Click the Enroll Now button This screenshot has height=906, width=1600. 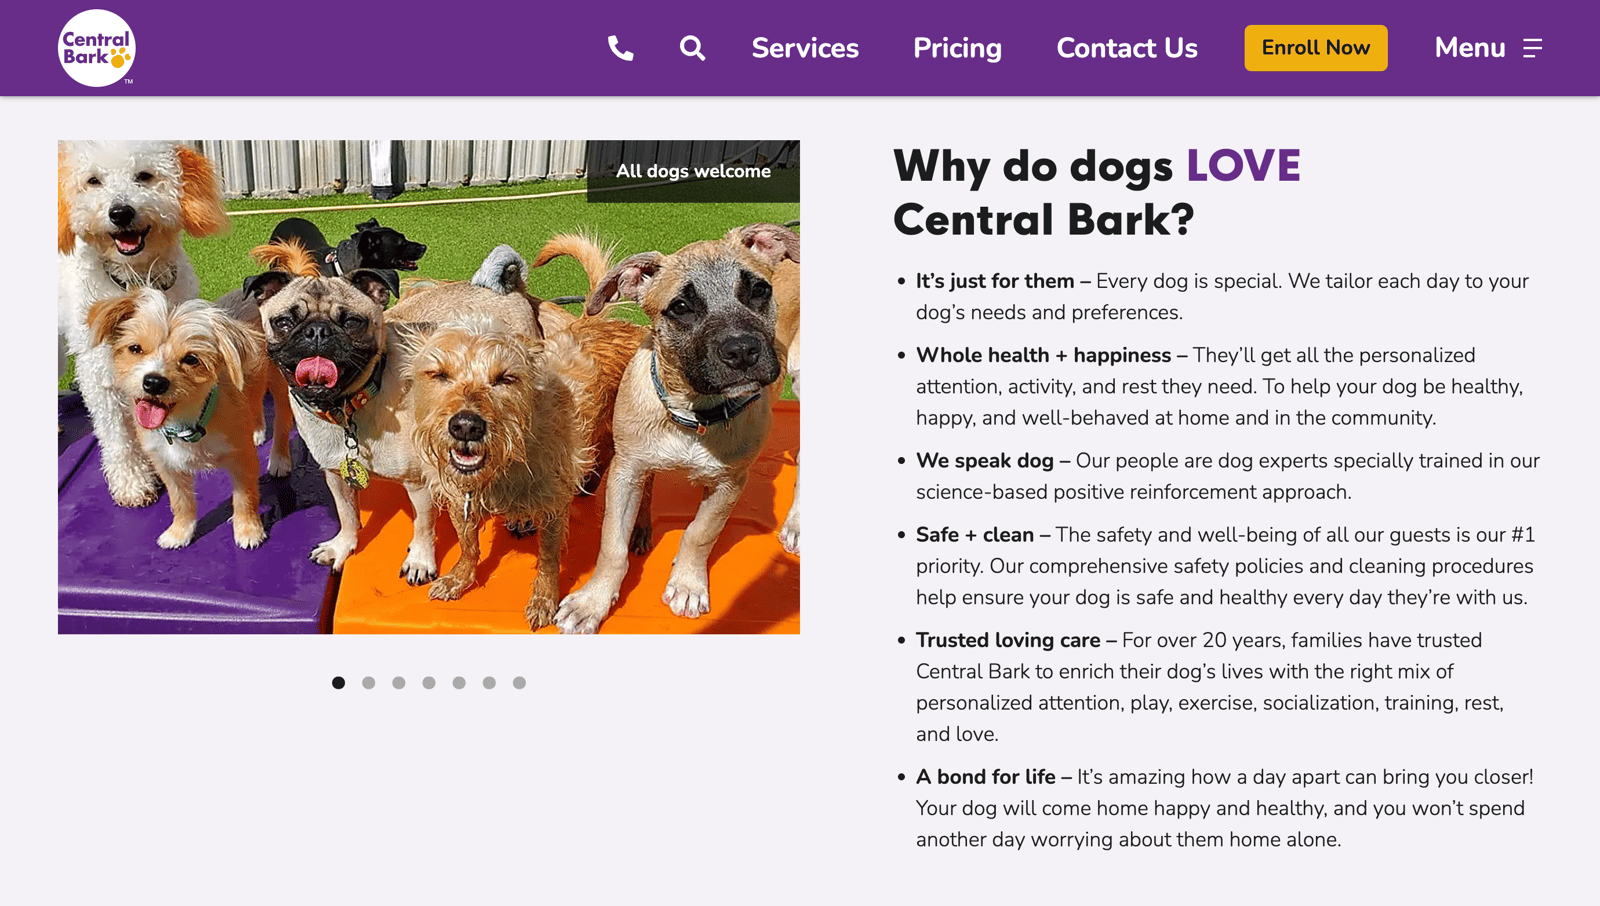point(1315,47)
